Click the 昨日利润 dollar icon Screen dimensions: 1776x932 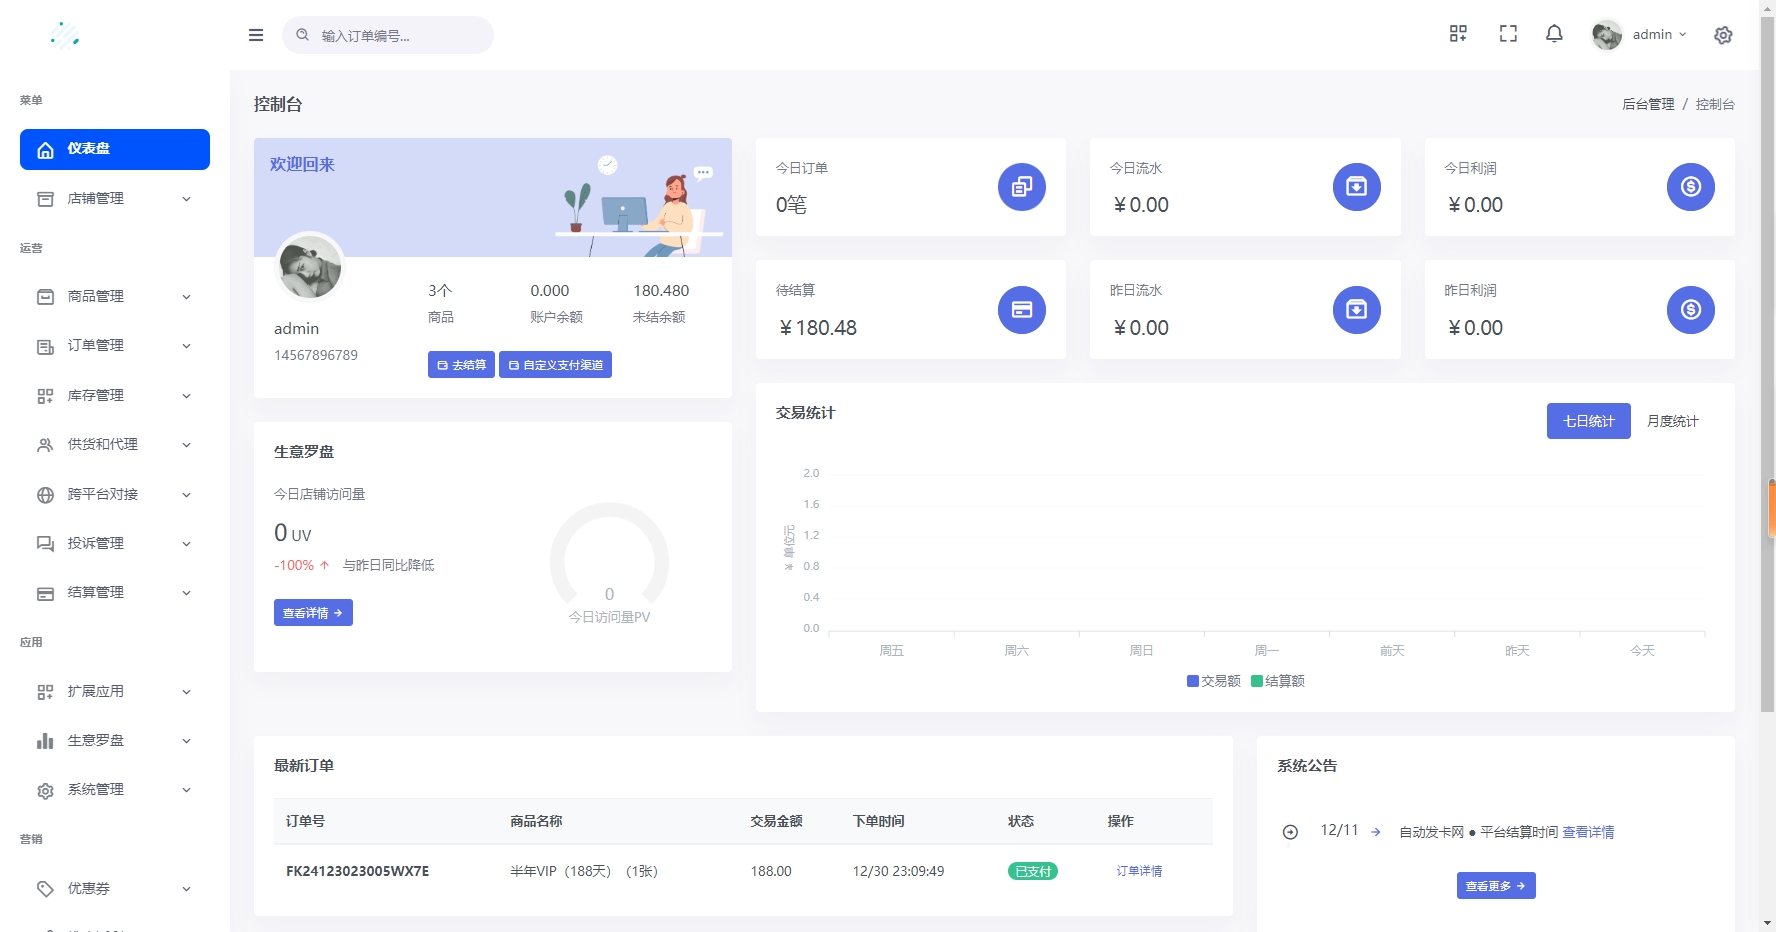click(1691, 310)
